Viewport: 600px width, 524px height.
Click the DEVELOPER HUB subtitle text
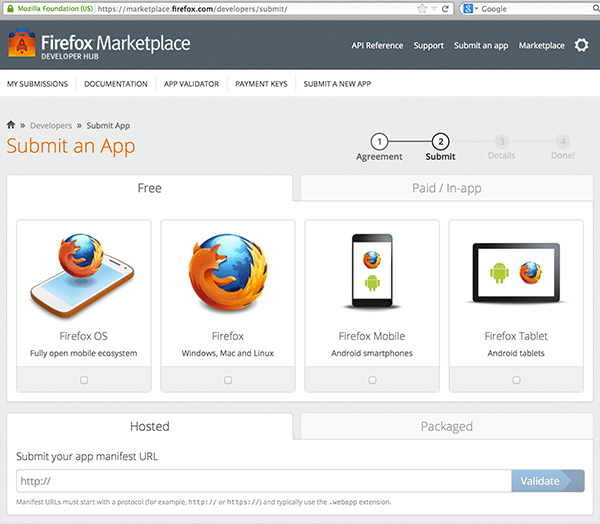[x=70, y=57]
